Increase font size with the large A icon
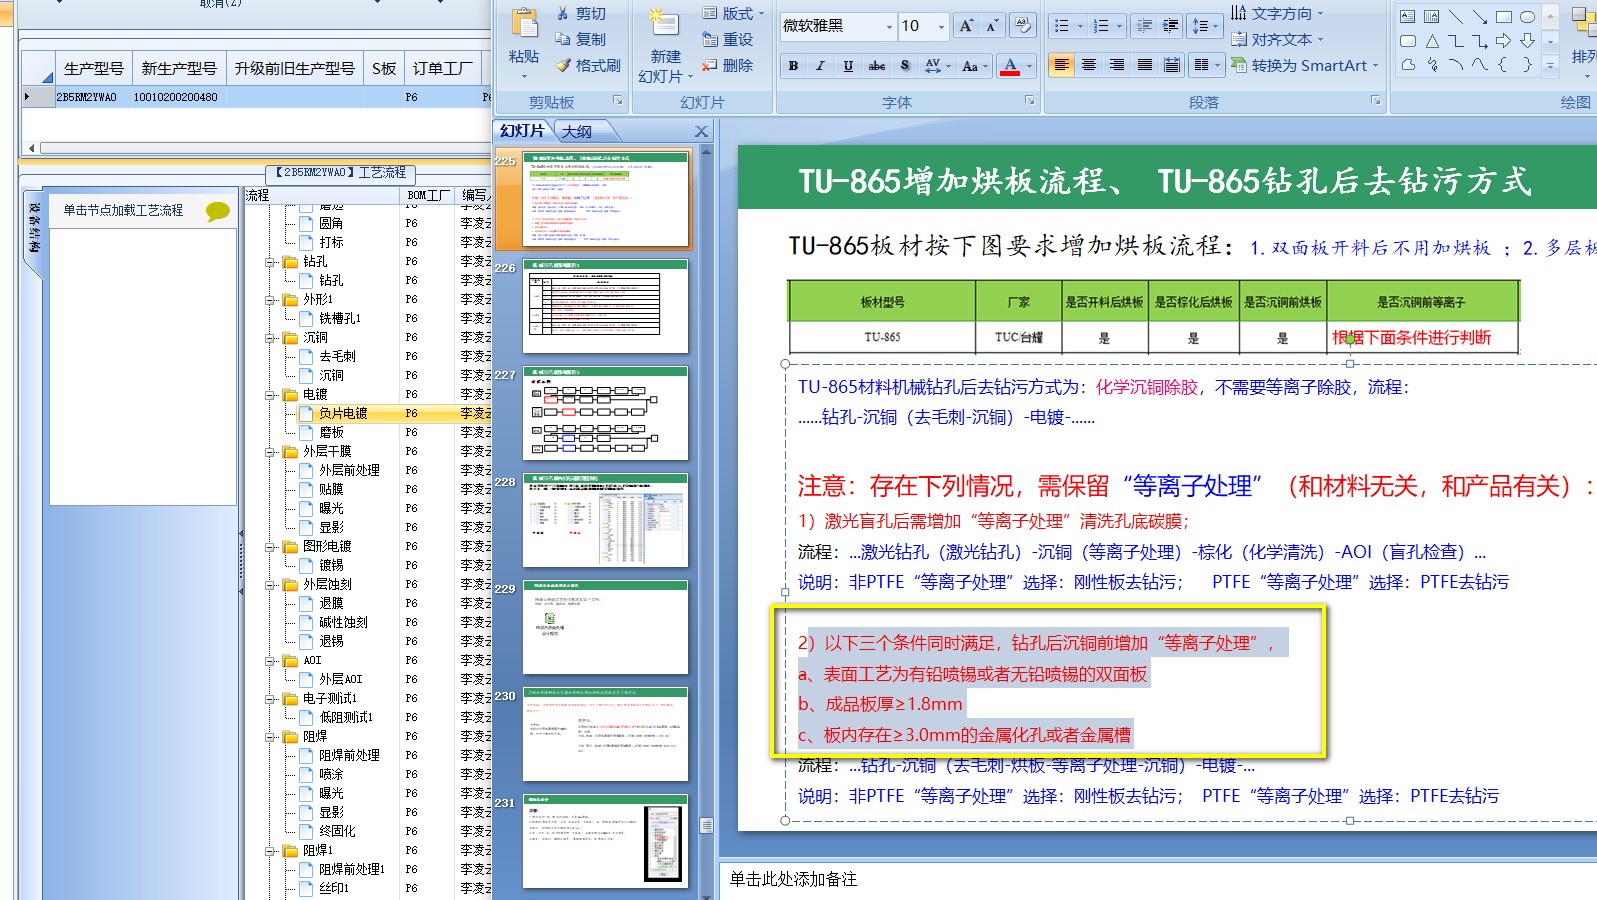The image size is (1597, 900). 966,26
